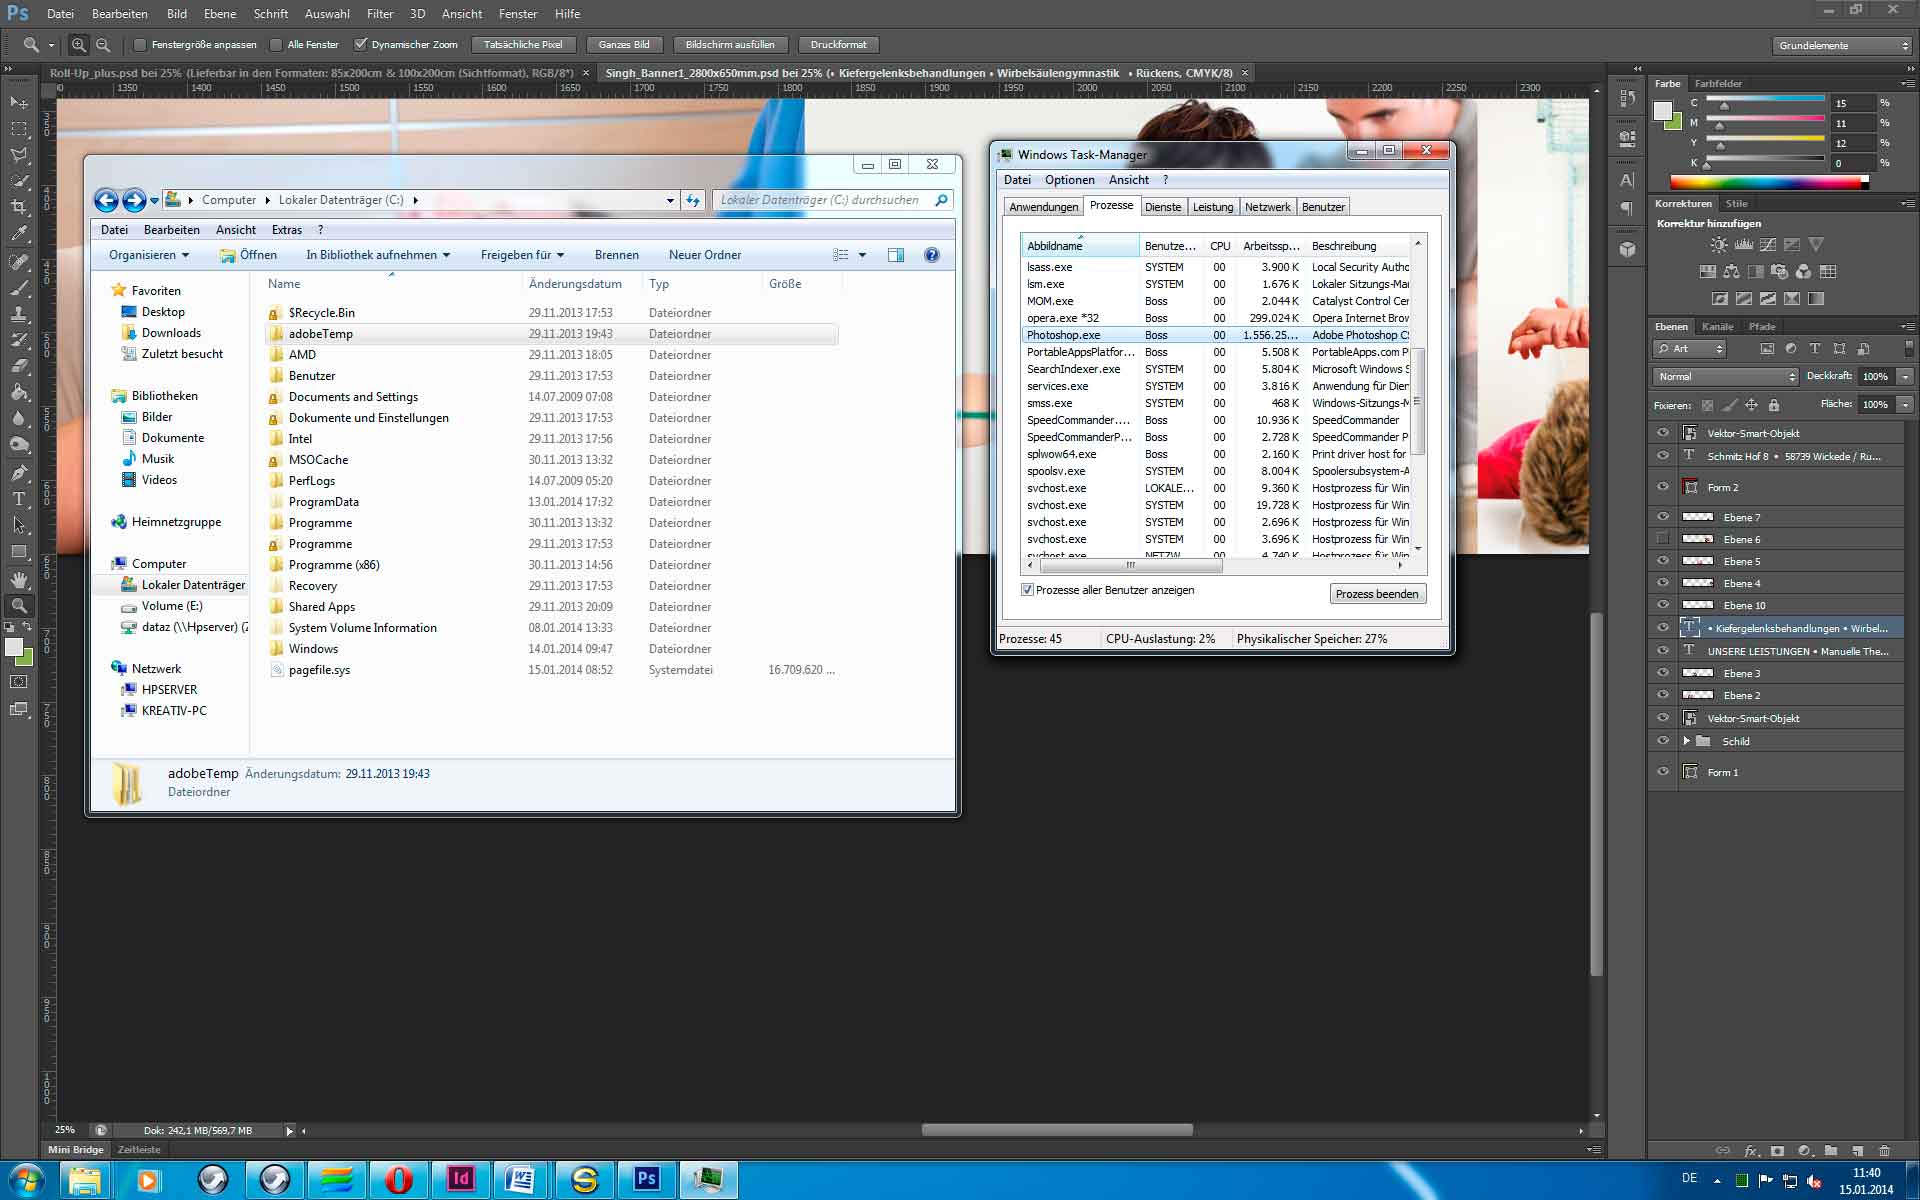This screenshot has width=1920, height=1200.
Task: Click Prozess beenden button
Action: pyautogui.click(x=1376, y=594)
